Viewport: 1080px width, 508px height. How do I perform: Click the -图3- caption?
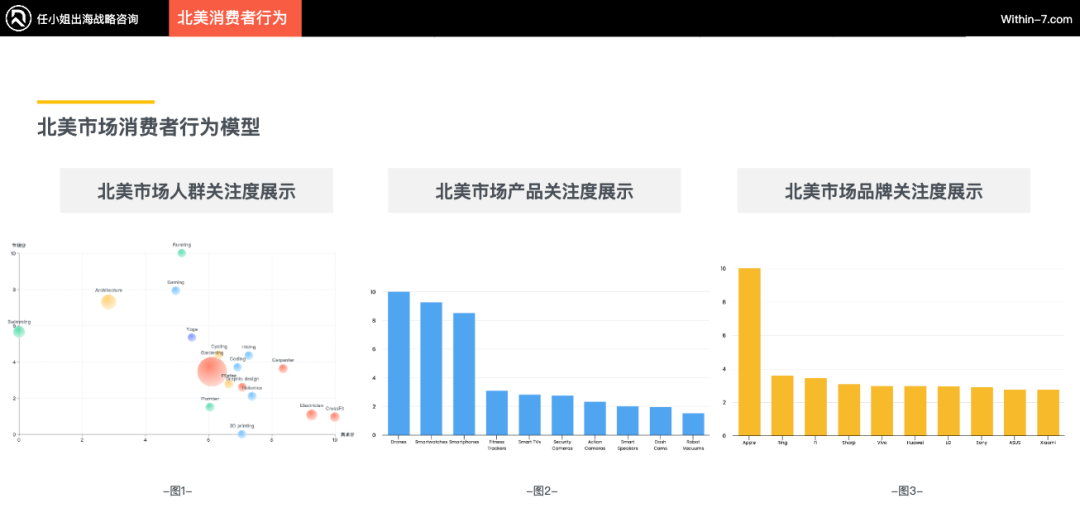[907, 491]
